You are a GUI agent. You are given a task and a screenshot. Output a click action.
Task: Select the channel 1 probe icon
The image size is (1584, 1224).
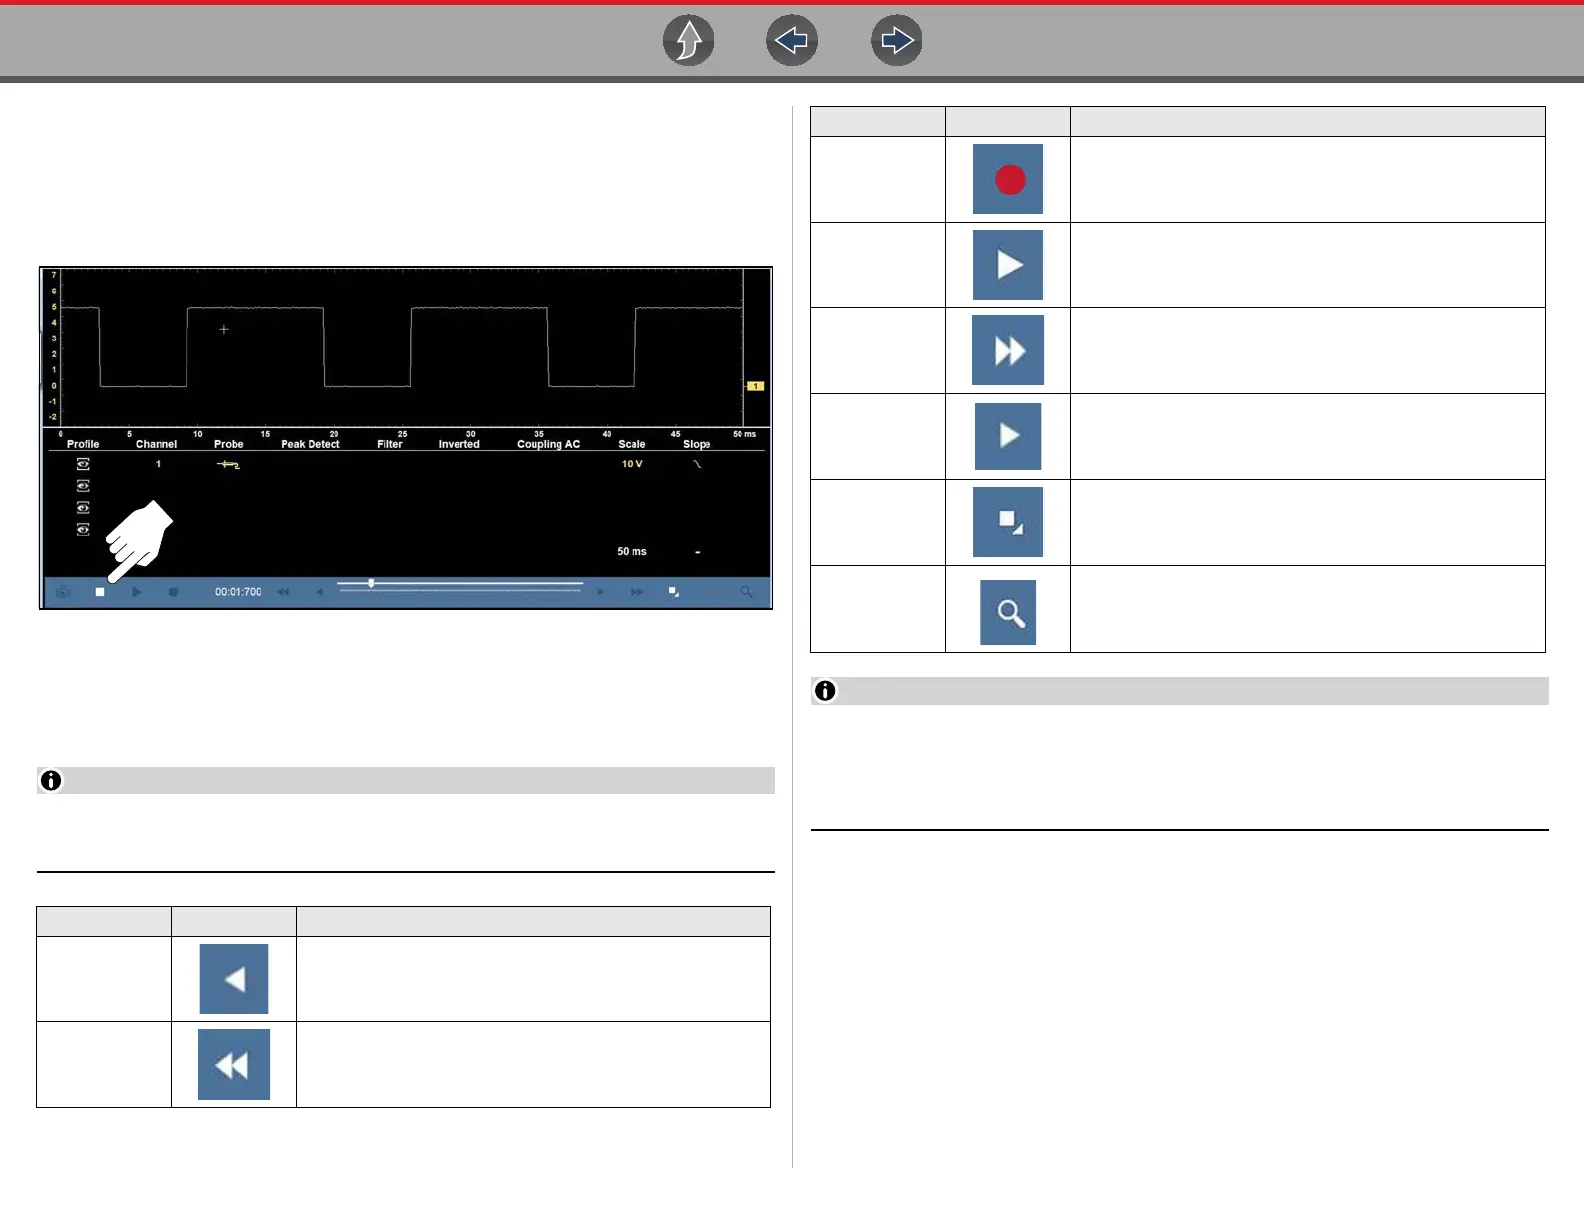pos(228,464)
